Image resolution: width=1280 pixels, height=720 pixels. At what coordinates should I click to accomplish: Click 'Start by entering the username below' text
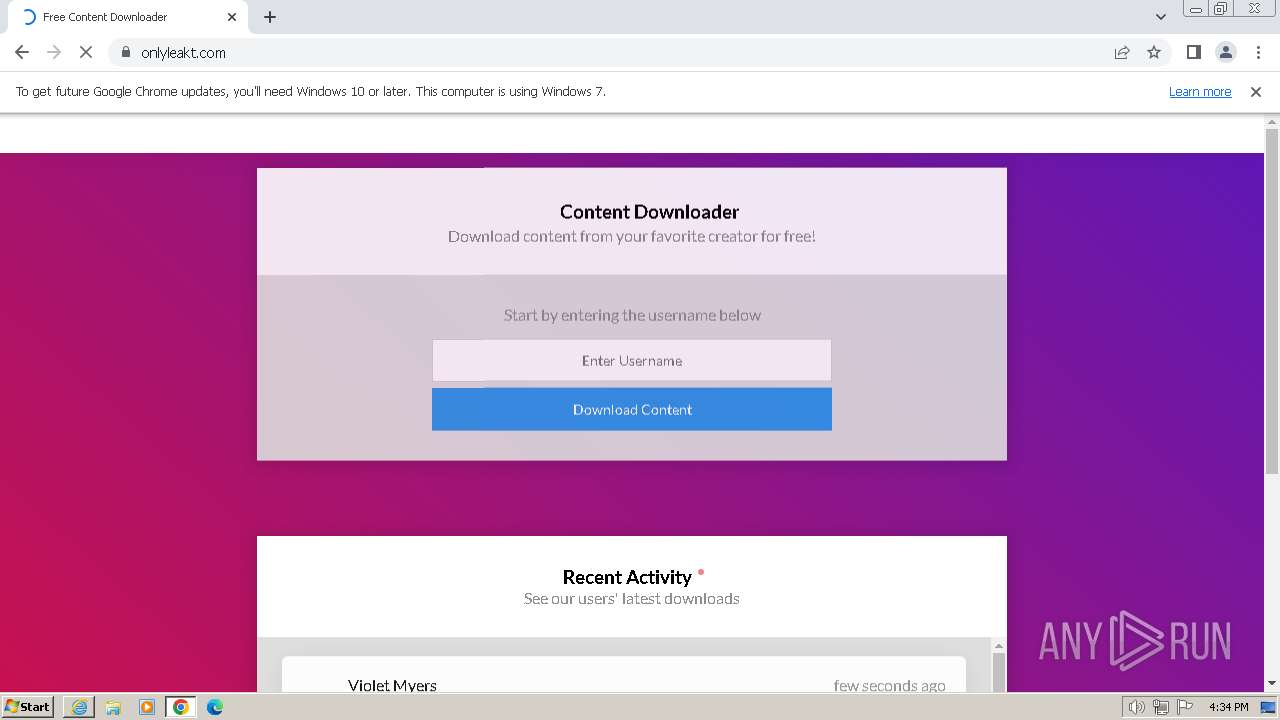pos(632,315)
